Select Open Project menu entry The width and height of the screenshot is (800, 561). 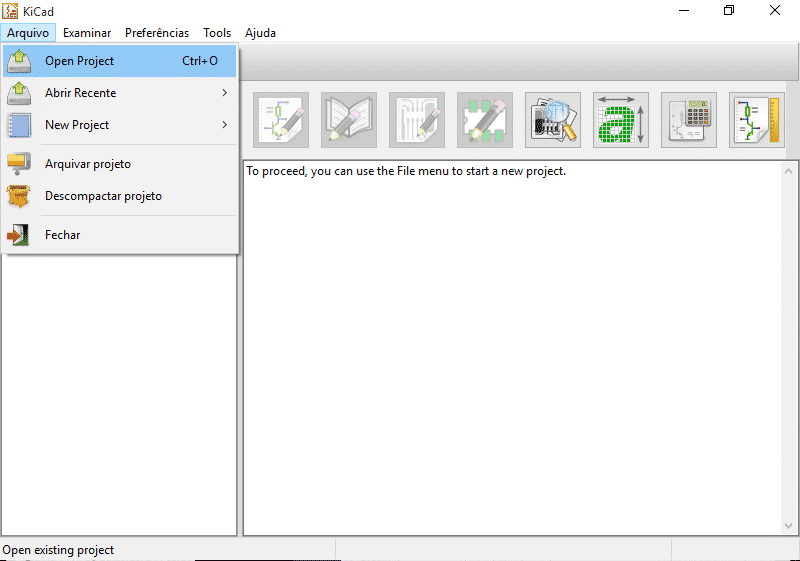coord(120,61)
